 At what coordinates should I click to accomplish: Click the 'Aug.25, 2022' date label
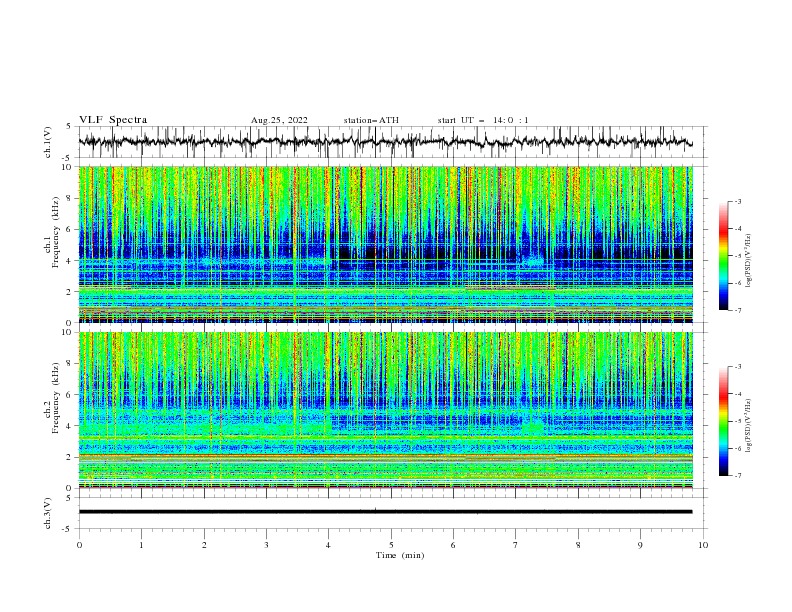[279, 120]
